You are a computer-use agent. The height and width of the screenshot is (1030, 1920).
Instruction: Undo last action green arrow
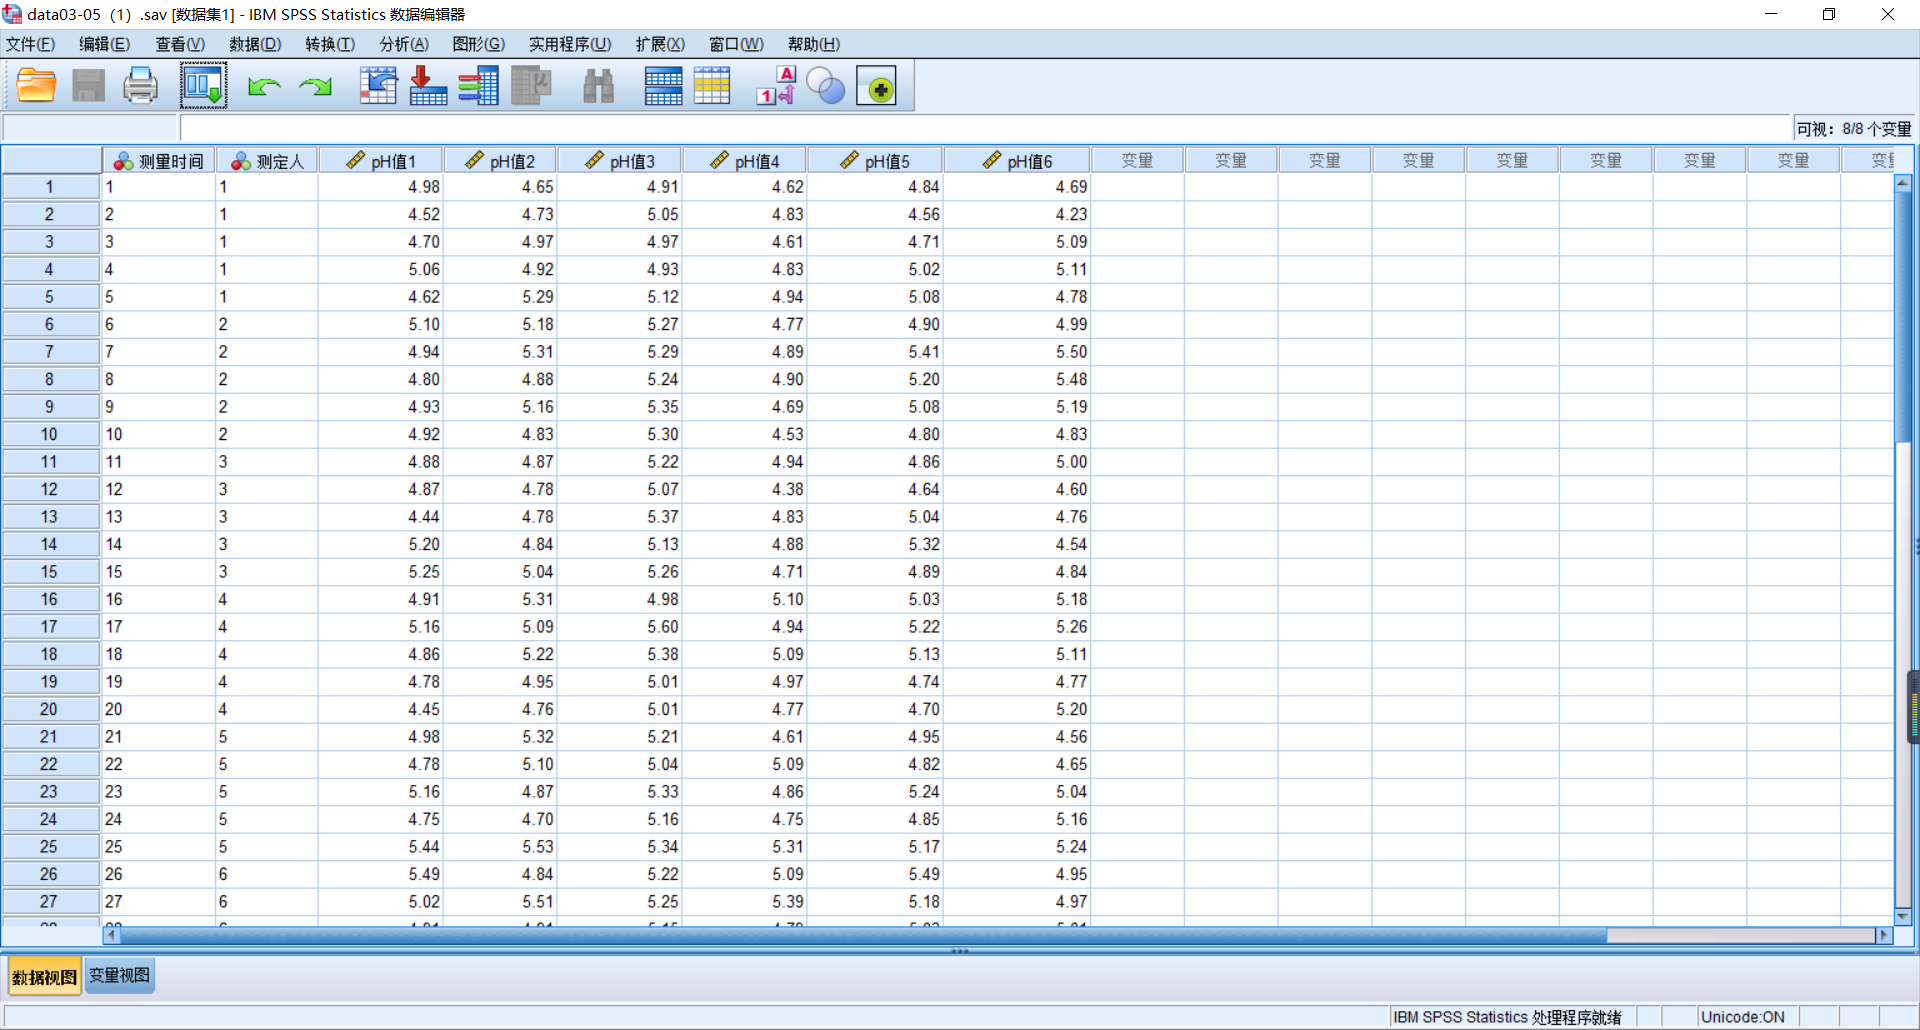264,87
